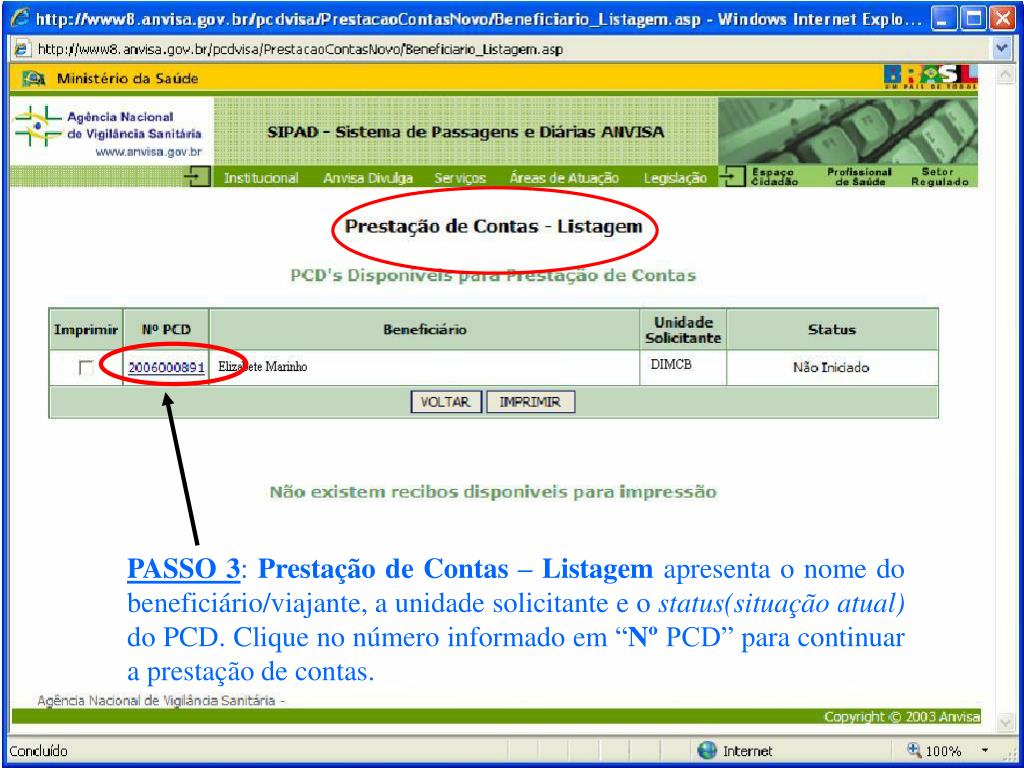Click the Brasil government logo
1024x768 pixels.
(931, 77)
